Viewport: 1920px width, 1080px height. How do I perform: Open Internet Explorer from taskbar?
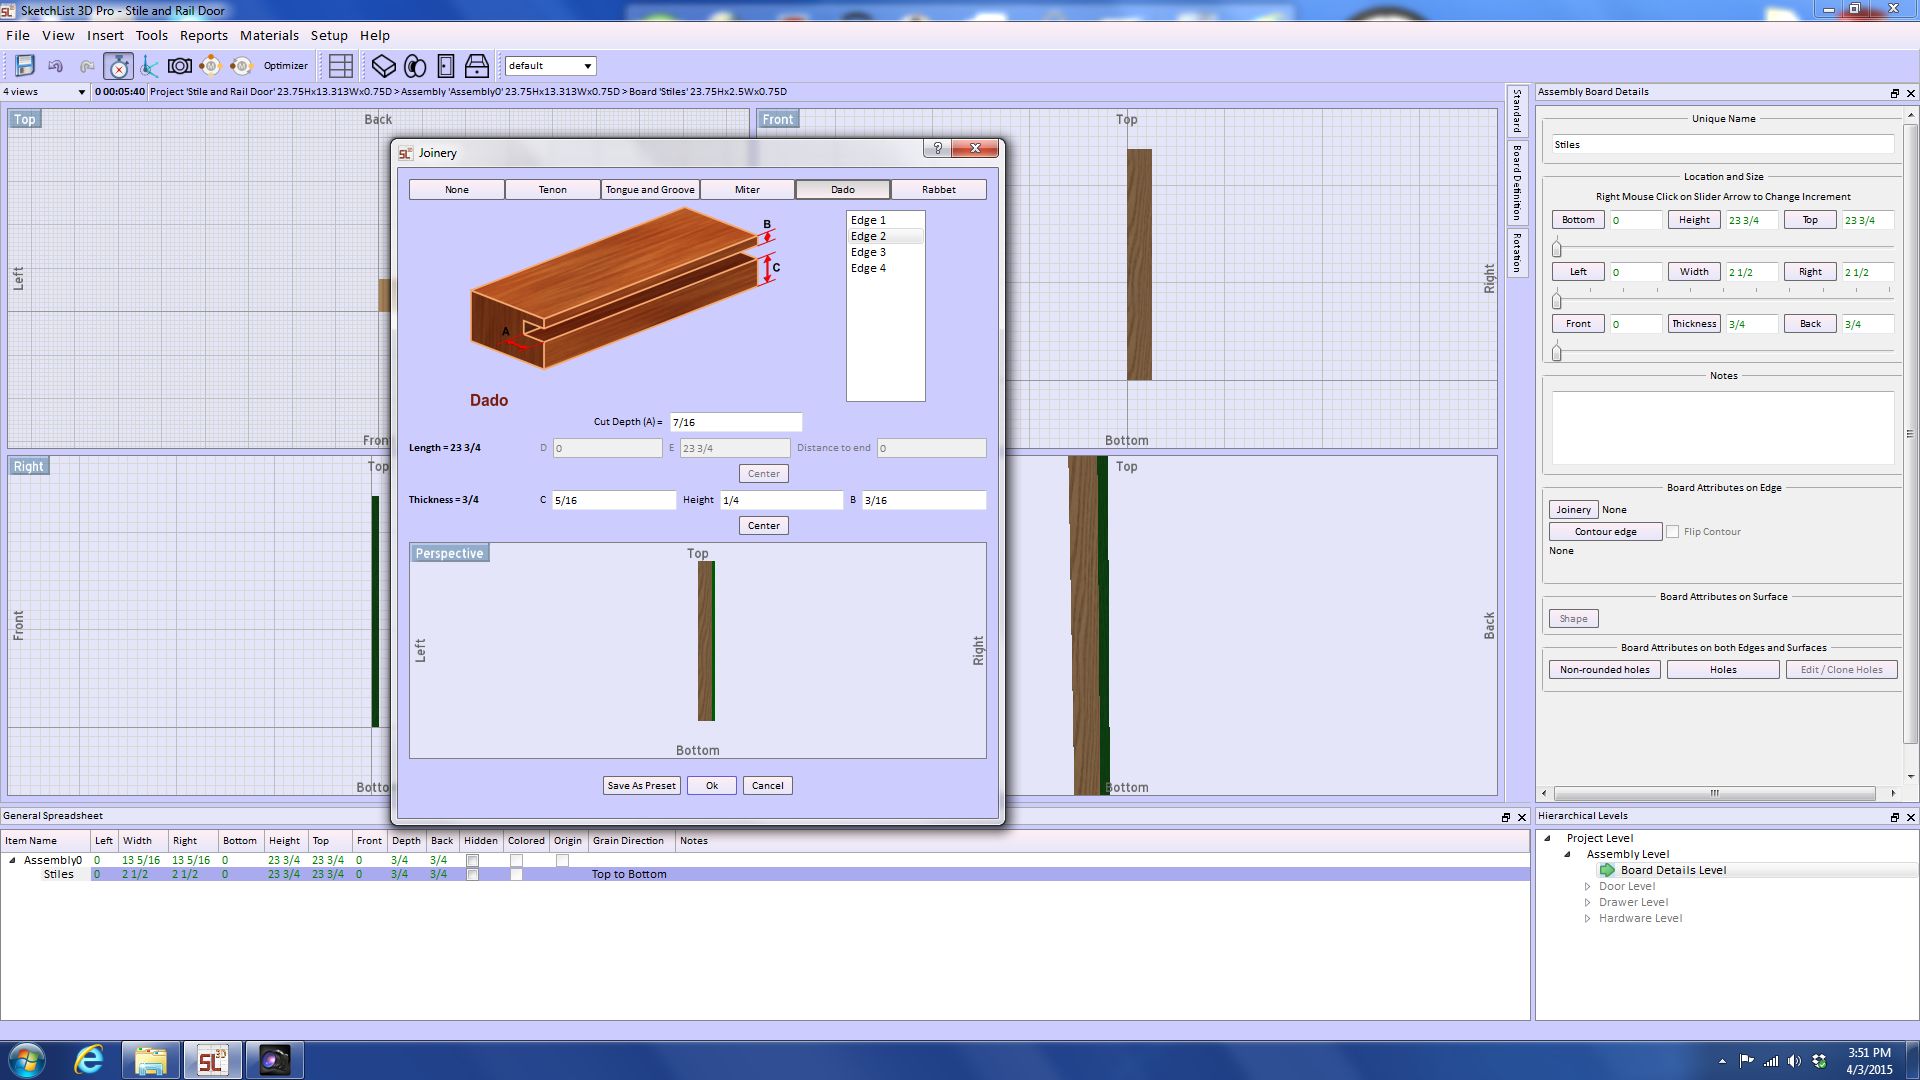(89, 1060)
